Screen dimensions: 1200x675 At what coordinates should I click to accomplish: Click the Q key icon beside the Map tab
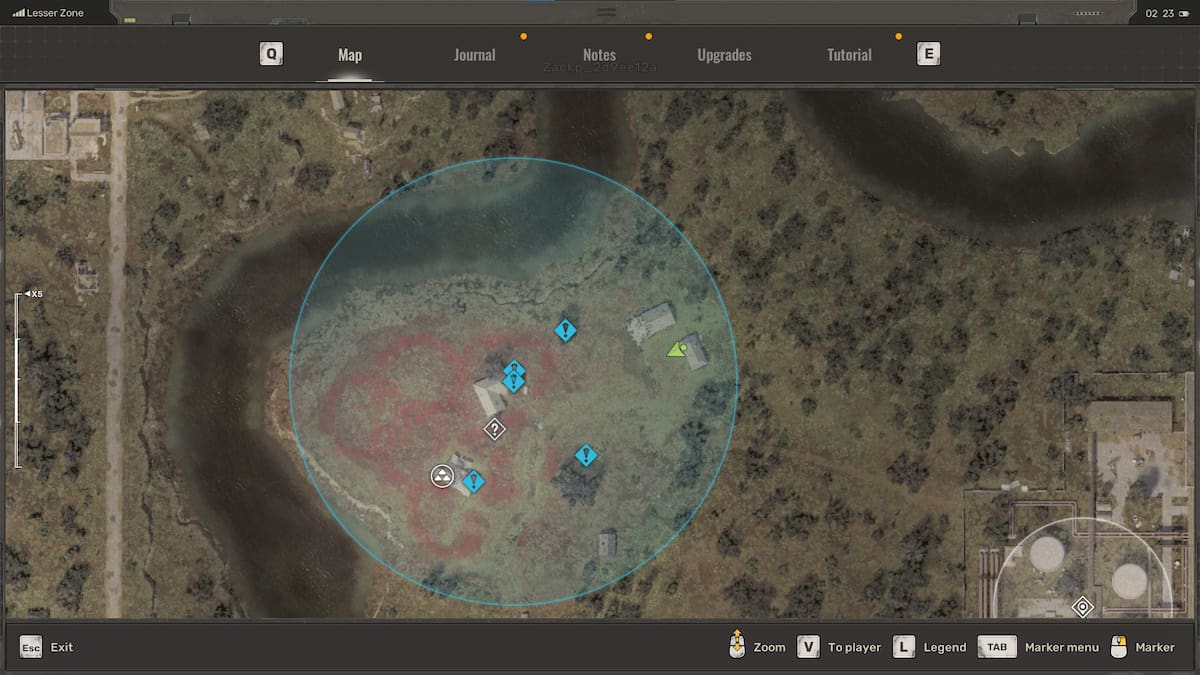[x=269, y=54]
